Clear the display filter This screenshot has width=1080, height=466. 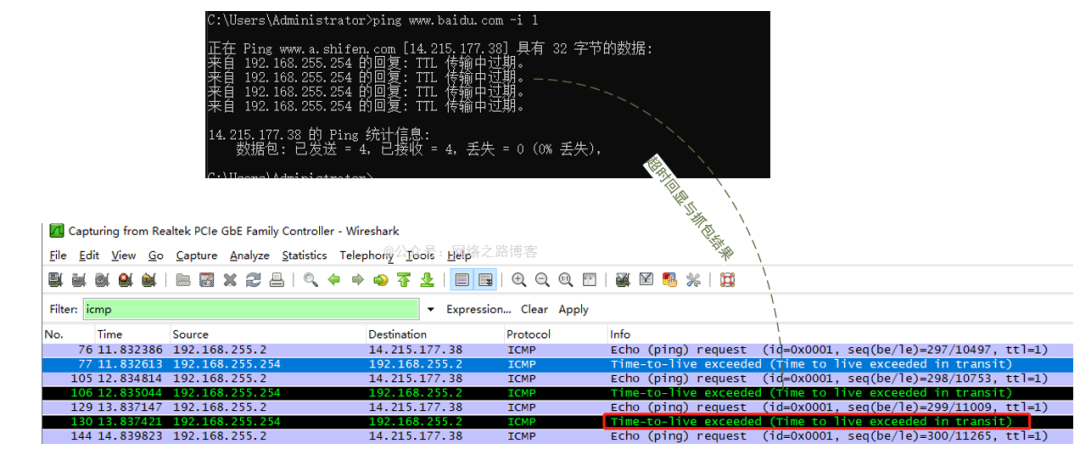(x=534, y=310)
